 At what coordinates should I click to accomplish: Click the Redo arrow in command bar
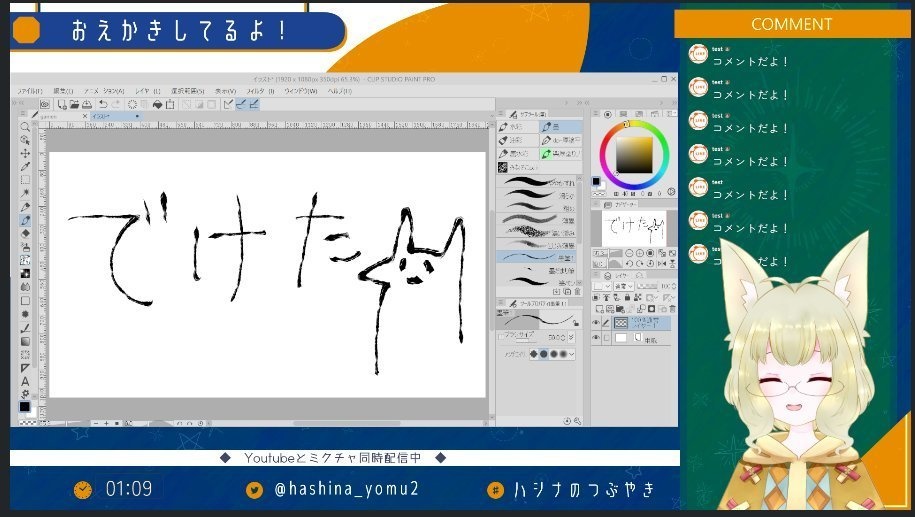(116, 104)
